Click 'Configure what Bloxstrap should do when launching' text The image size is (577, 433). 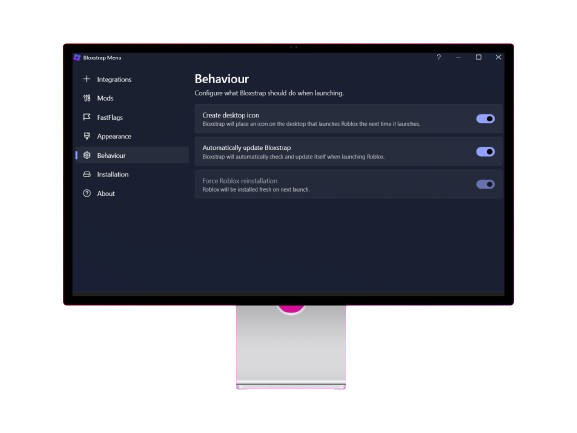(x=269, y=93)
